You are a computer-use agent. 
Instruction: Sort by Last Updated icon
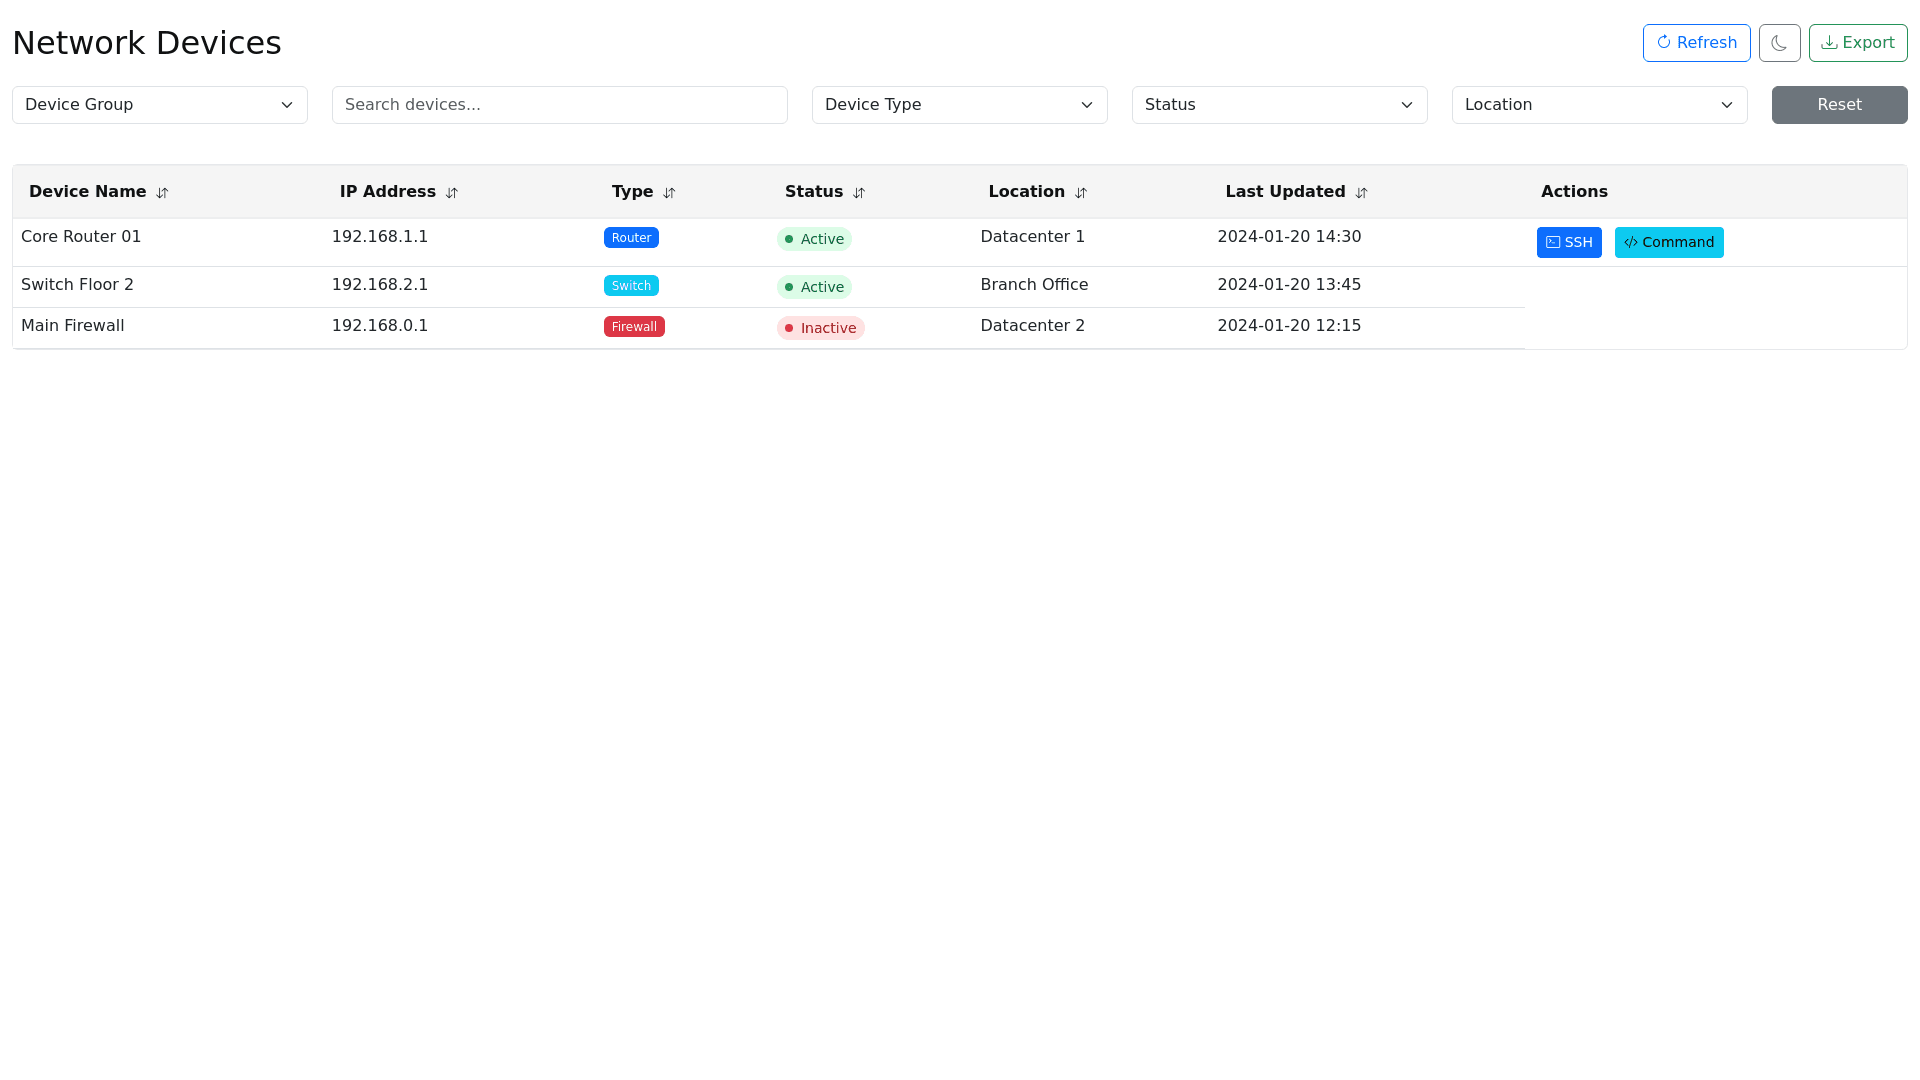click(1361, 193)
